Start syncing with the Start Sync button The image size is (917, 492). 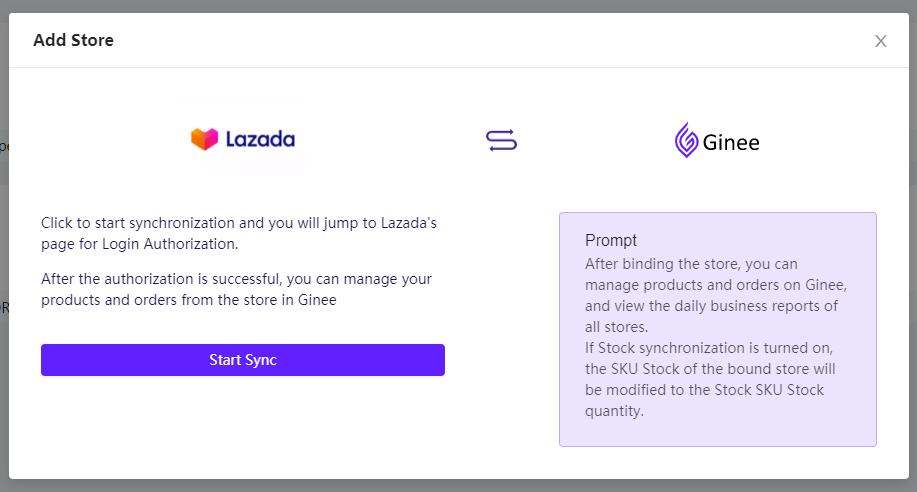tap(243, 360)
